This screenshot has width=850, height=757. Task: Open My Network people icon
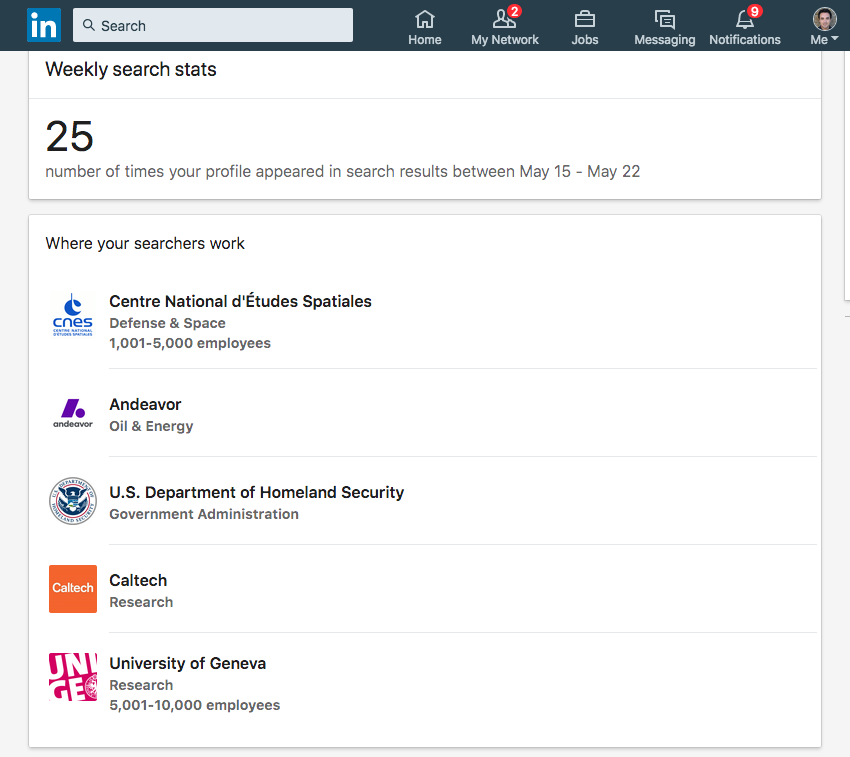(x=503, y=20)
